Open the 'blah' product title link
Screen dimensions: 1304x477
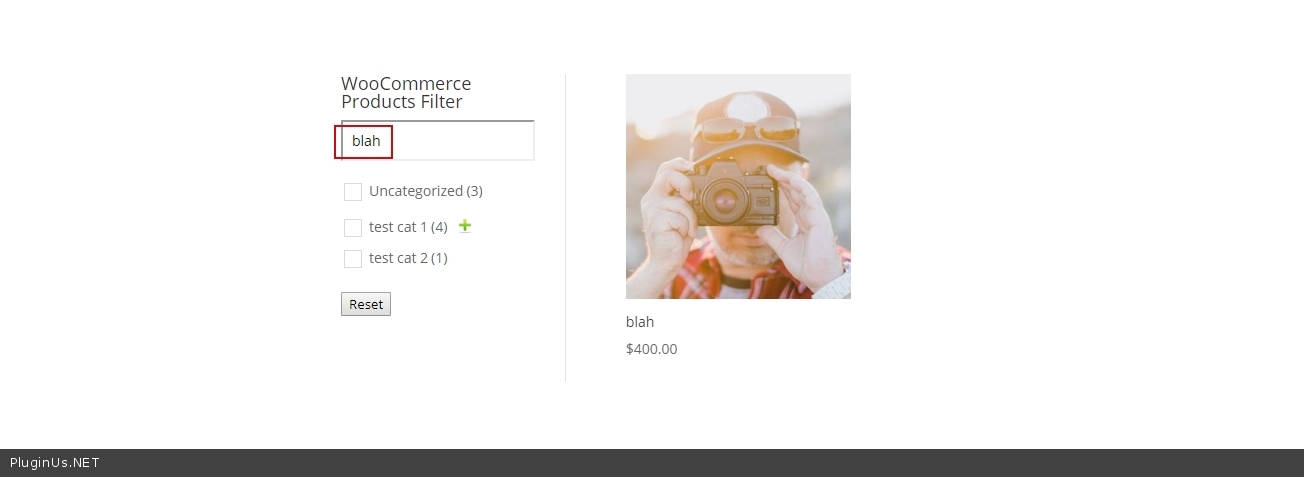(x=640, y=322)
